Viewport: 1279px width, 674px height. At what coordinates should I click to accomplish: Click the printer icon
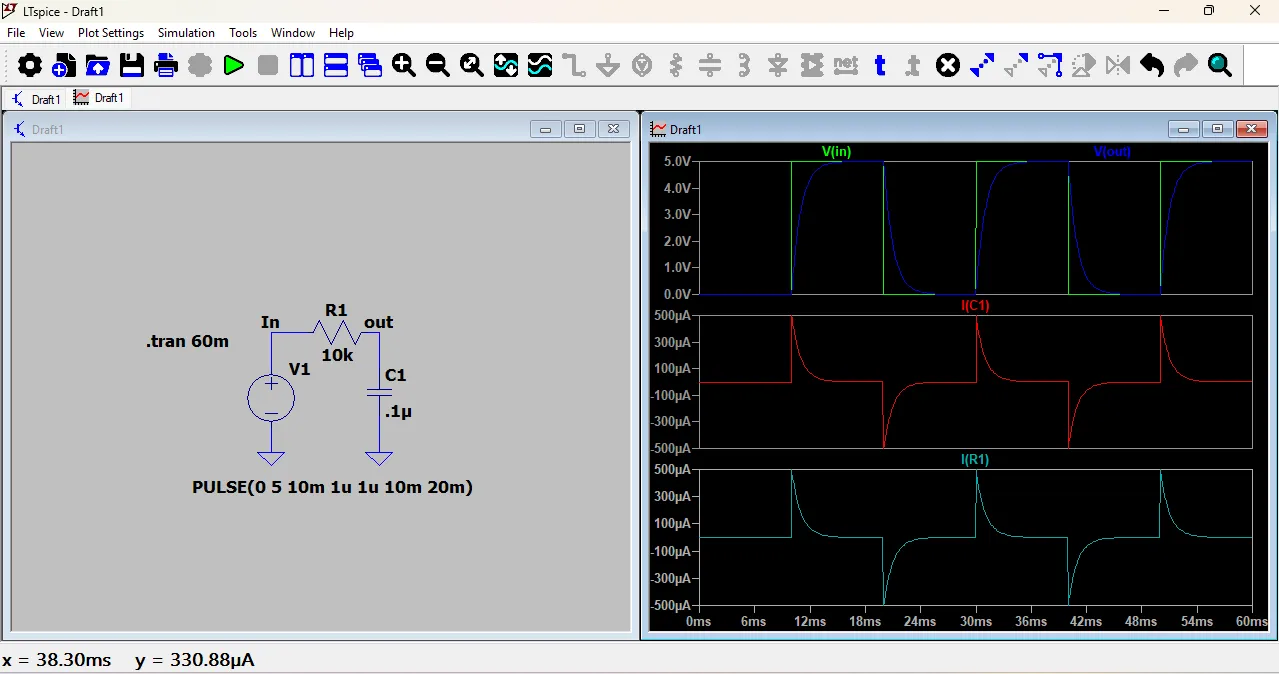[x=166, y=66]
